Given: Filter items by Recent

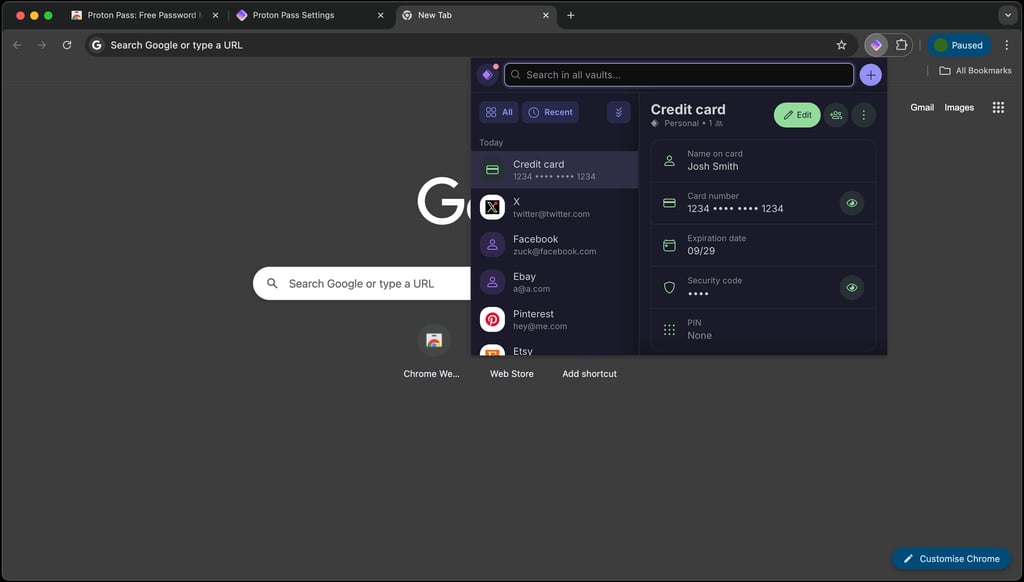Looking at the screenshot, I should click(550, 112).
